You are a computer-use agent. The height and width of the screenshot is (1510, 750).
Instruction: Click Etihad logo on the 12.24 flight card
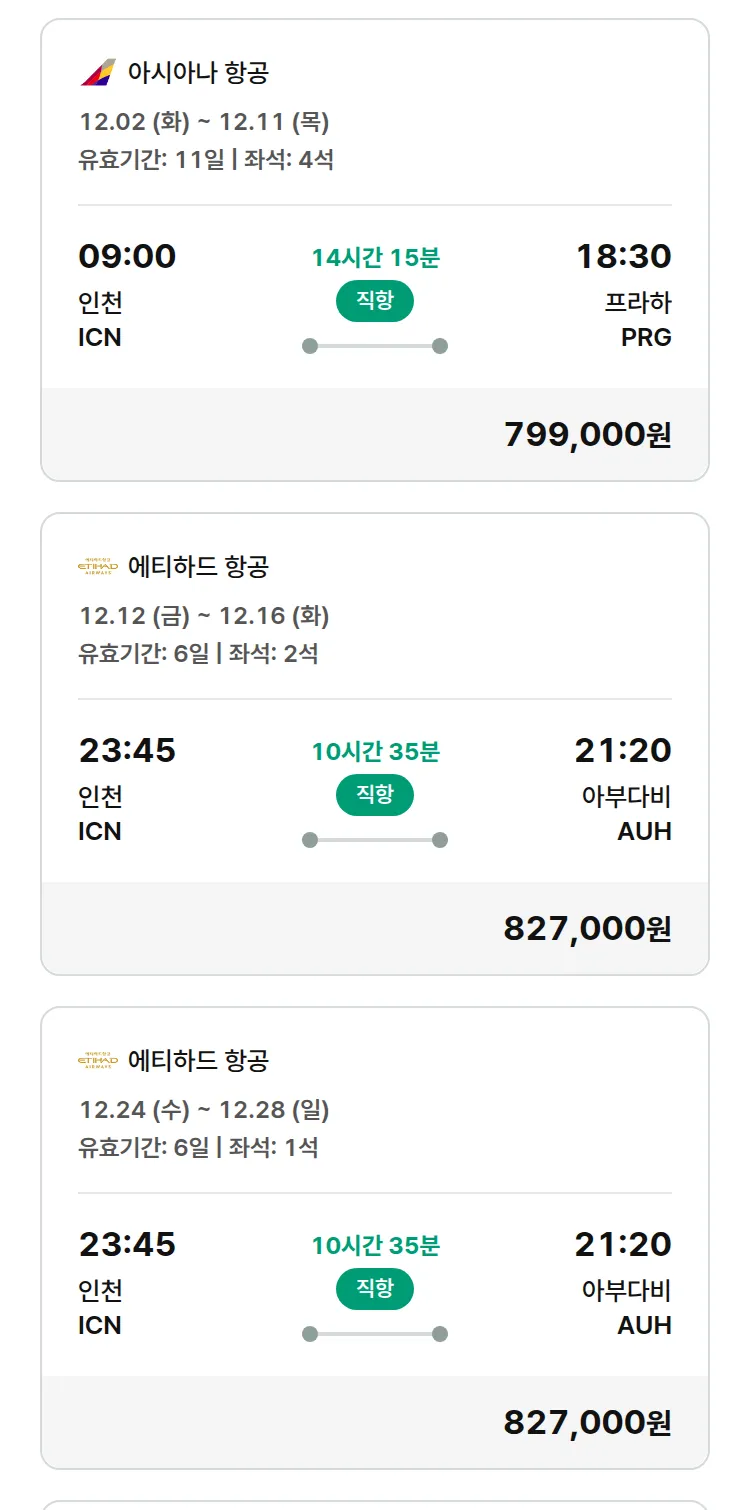[98, 1060]
